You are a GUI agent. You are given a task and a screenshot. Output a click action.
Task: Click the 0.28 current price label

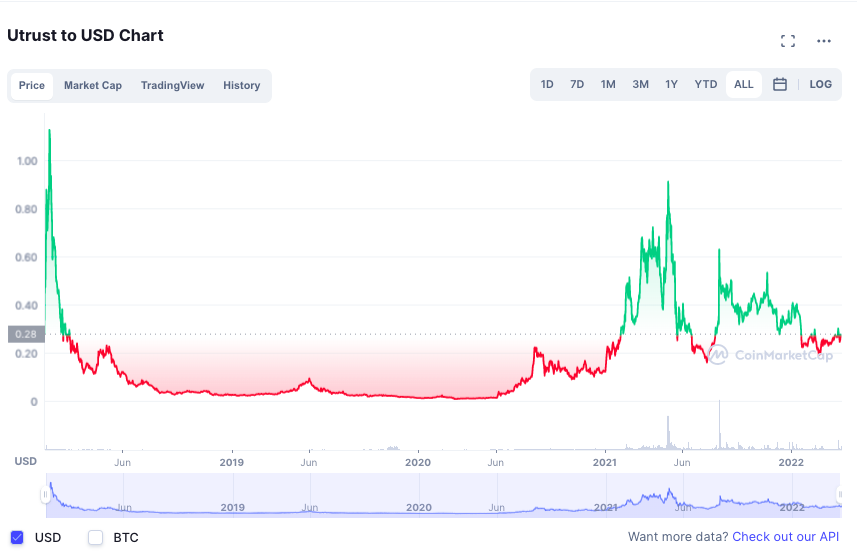click(x=26, y=334)
